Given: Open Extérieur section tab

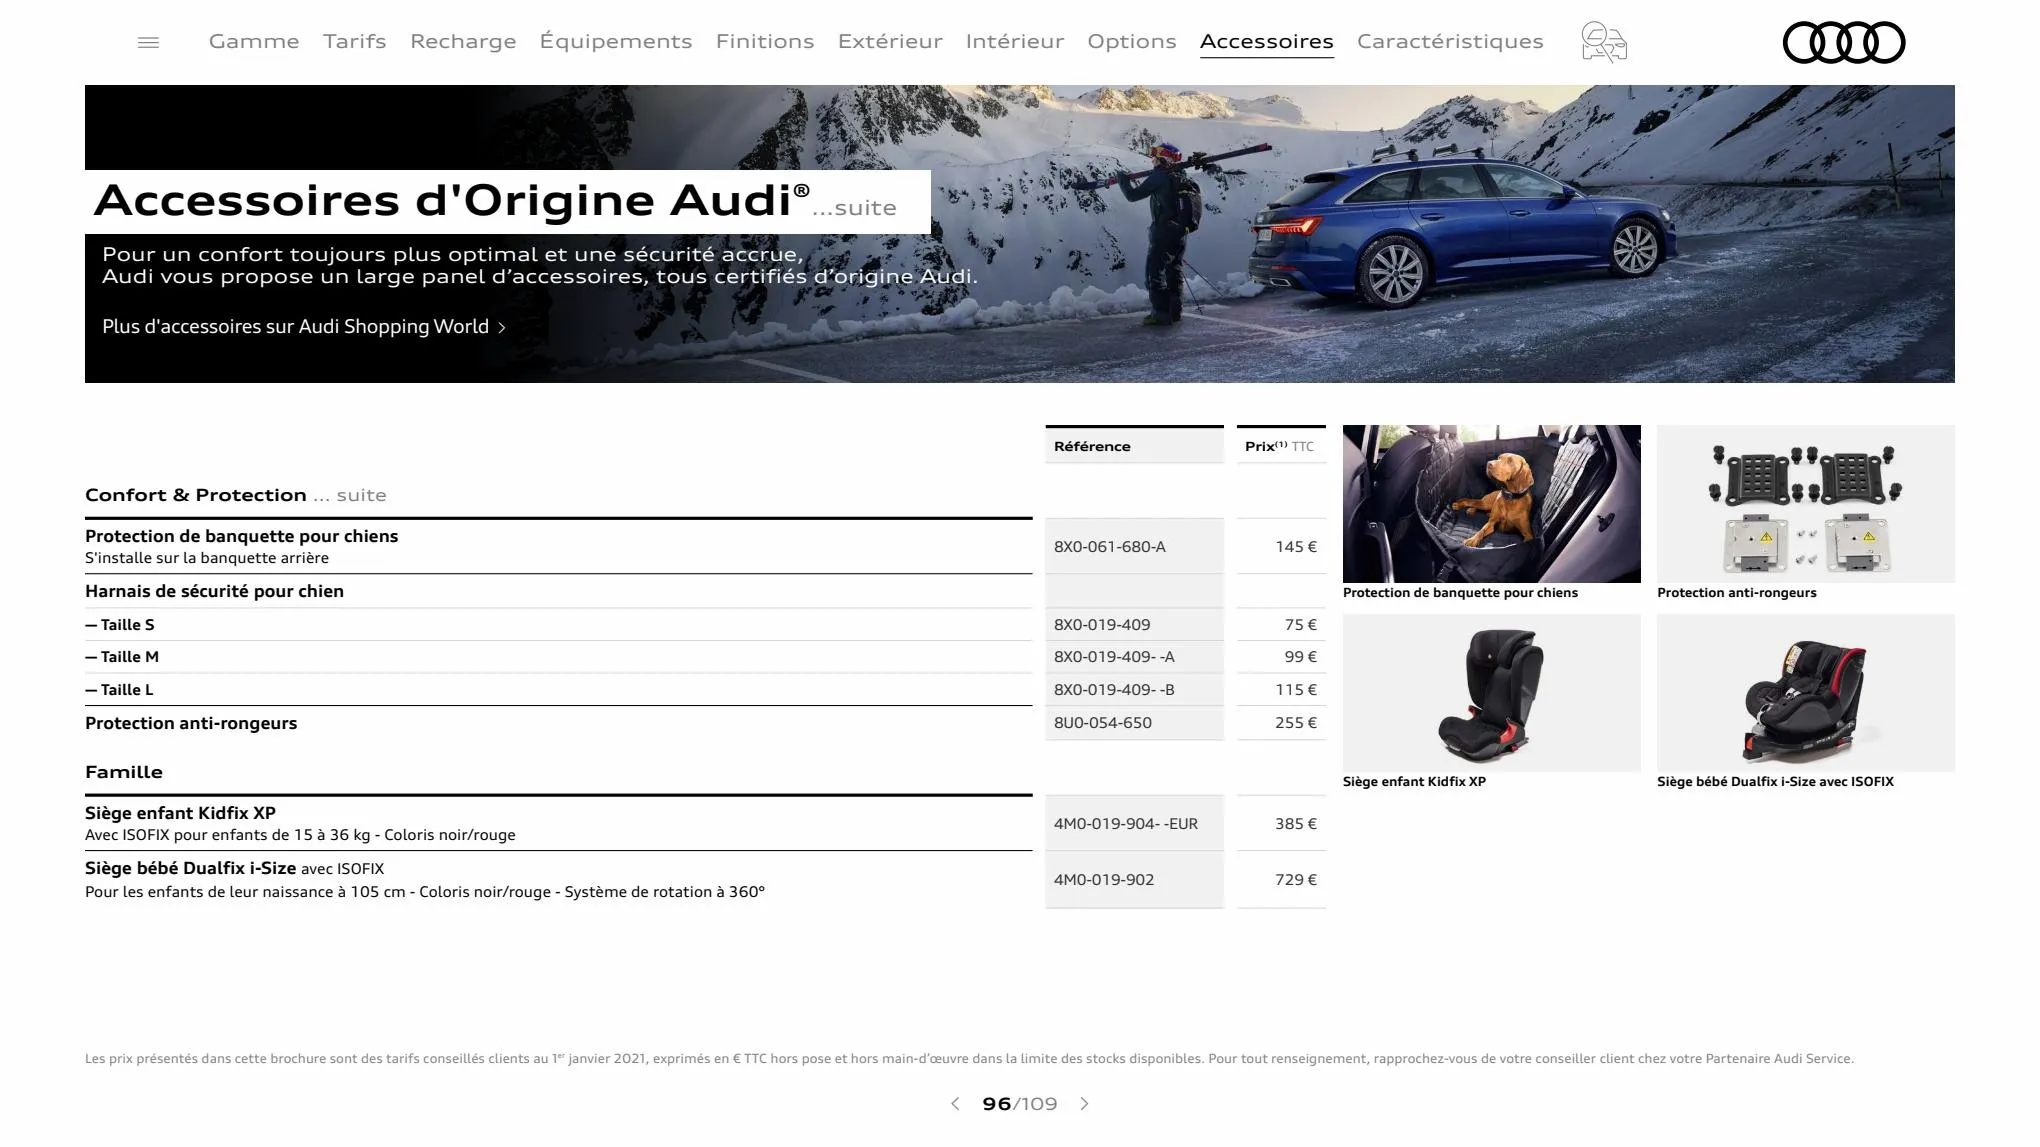Looking at the screenshot, I should pos(890,41).
